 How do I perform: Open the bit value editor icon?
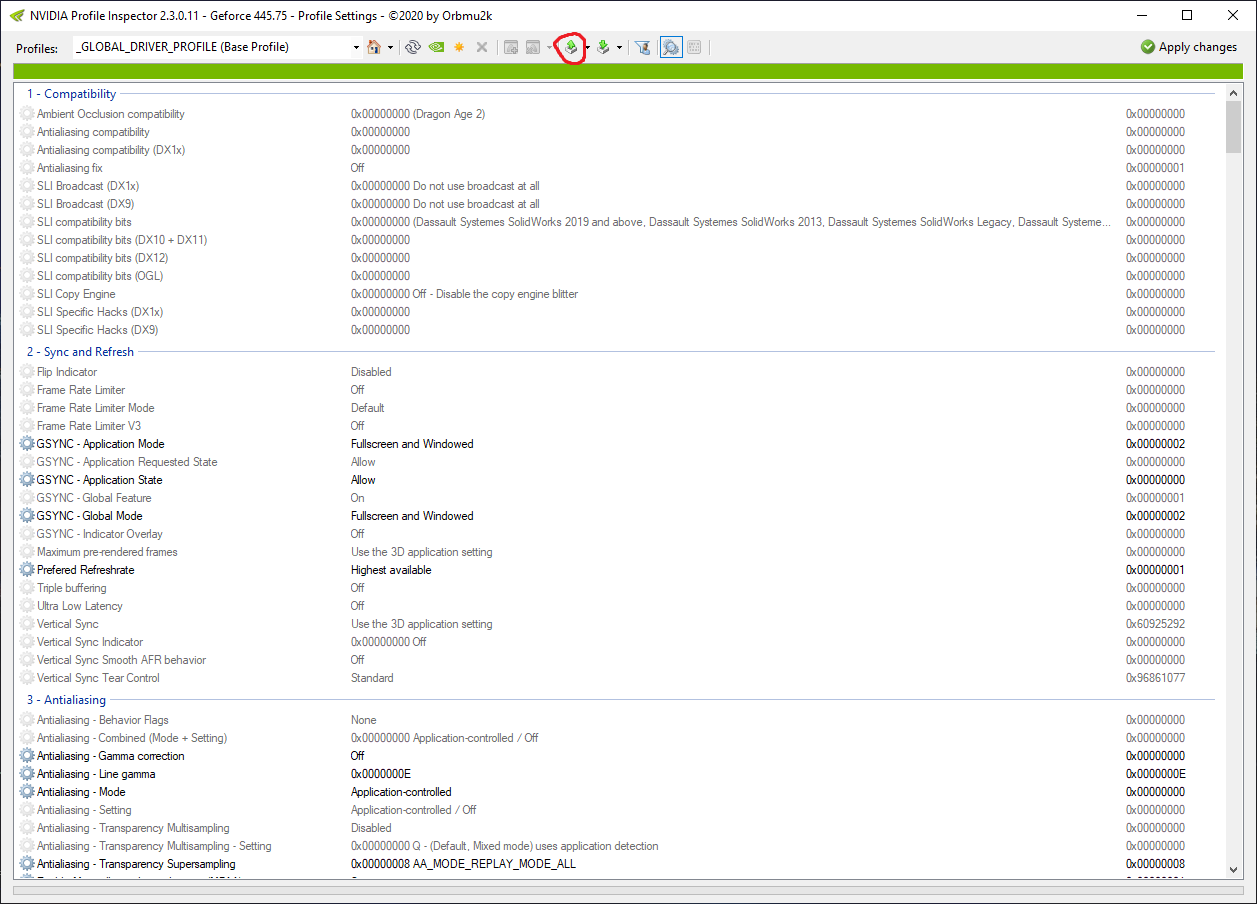[x=695, y=47]
